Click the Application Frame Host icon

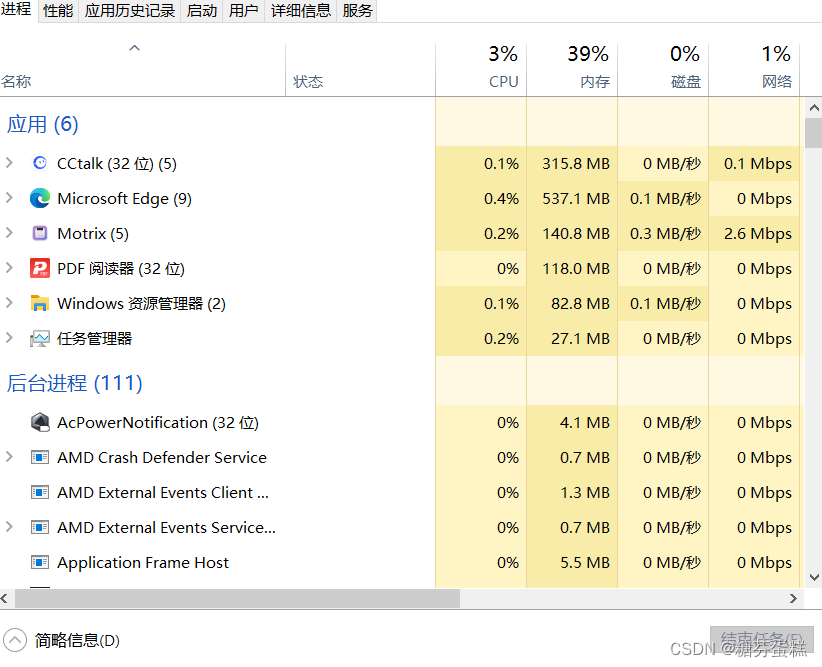coord(40,562)
